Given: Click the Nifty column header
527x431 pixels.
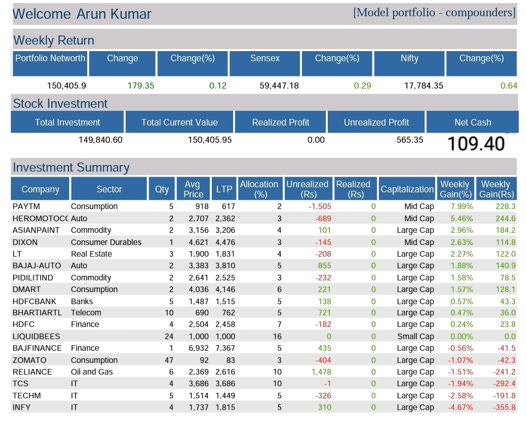Looking at the screenshot, I should [409, 63].
